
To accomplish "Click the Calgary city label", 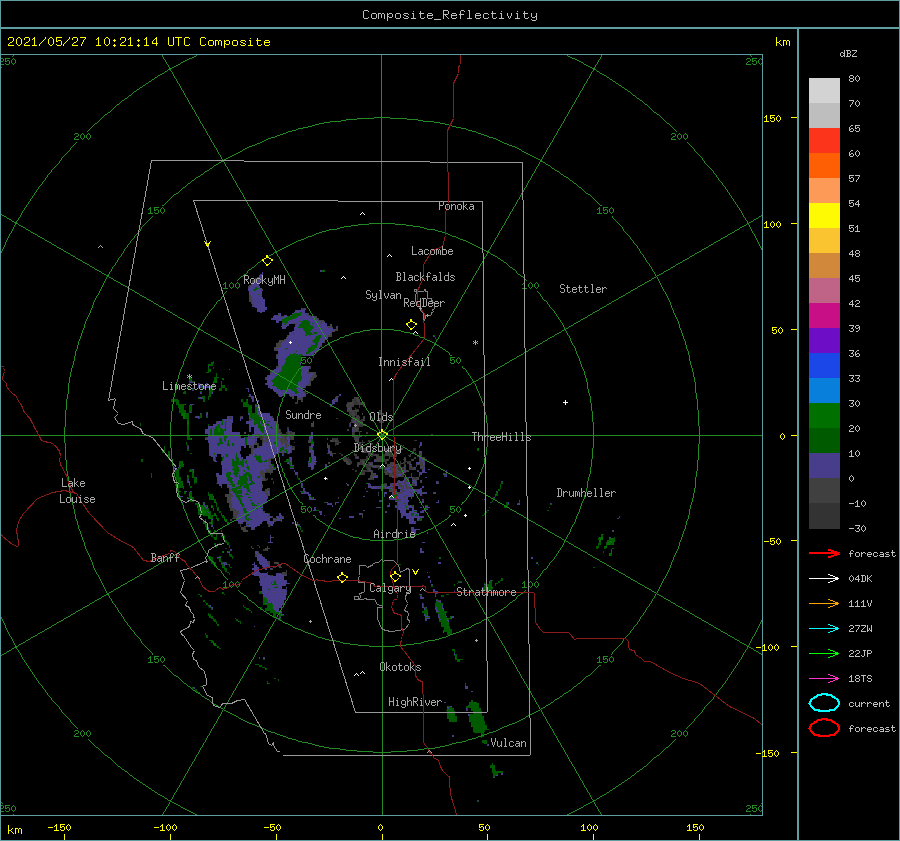I will (x=390, y=588).
